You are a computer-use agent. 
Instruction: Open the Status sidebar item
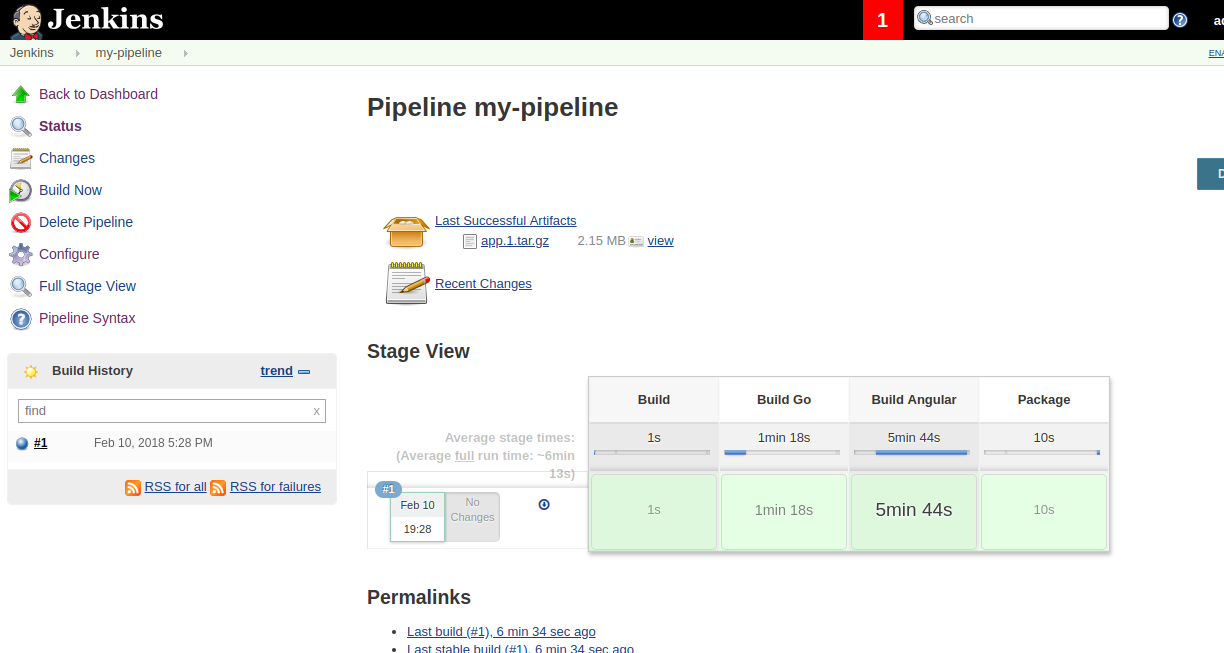(x=60, y=126)
